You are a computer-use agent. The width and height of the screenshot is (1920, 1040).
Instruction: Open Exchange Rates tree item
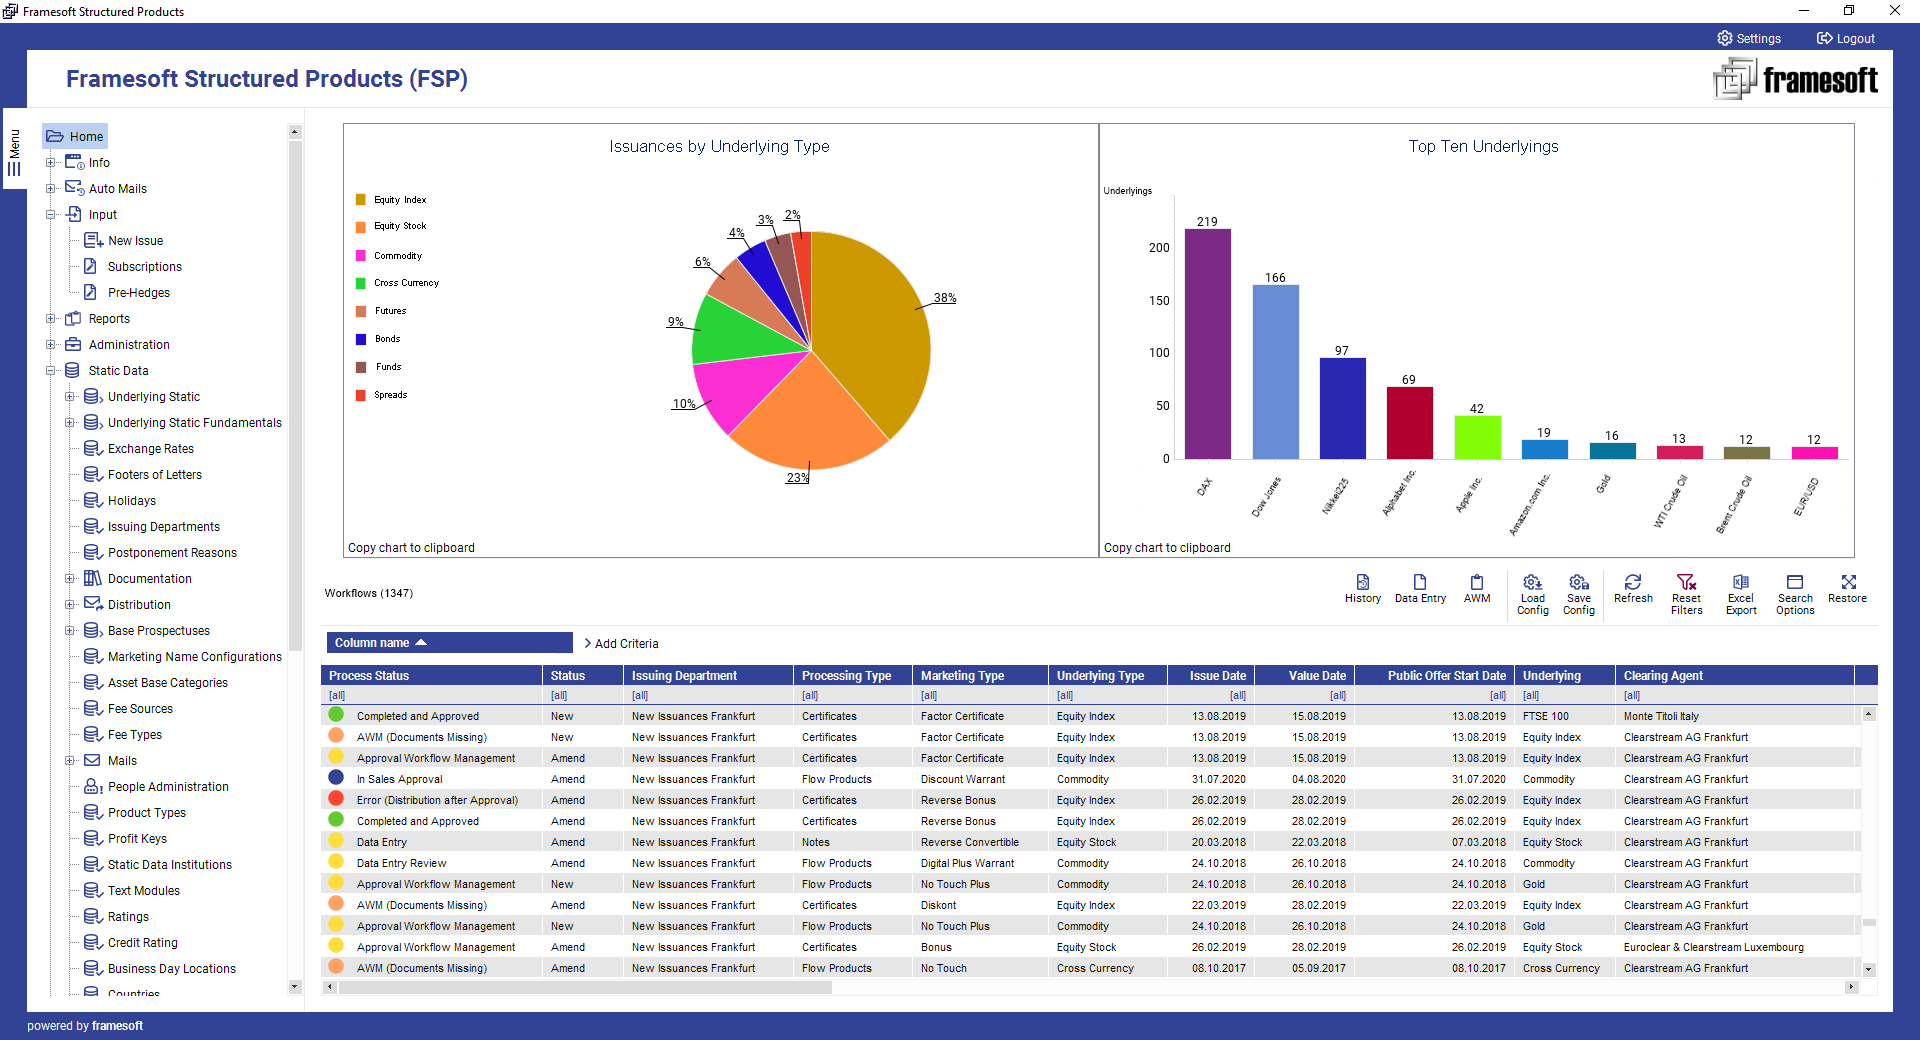[150, 448]
